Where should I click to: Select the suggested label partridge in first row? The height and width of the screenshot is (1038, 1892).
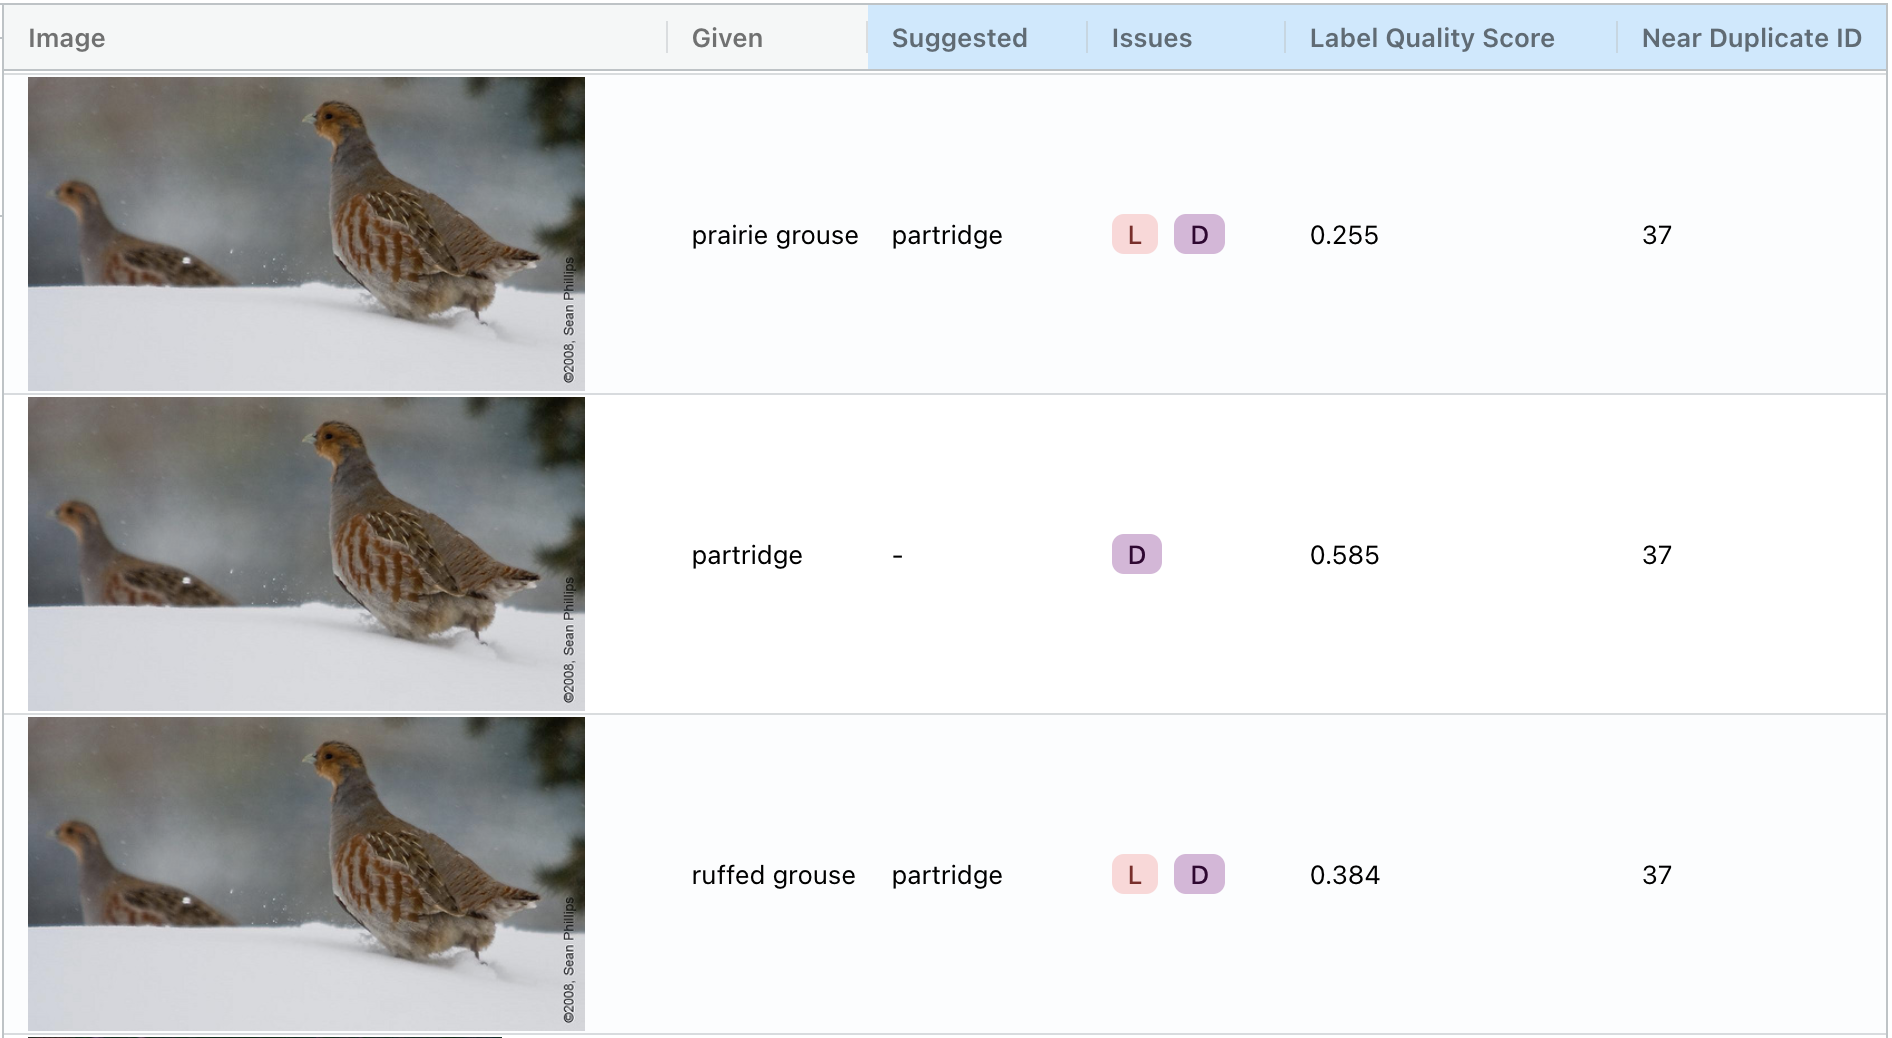point(947,235)
